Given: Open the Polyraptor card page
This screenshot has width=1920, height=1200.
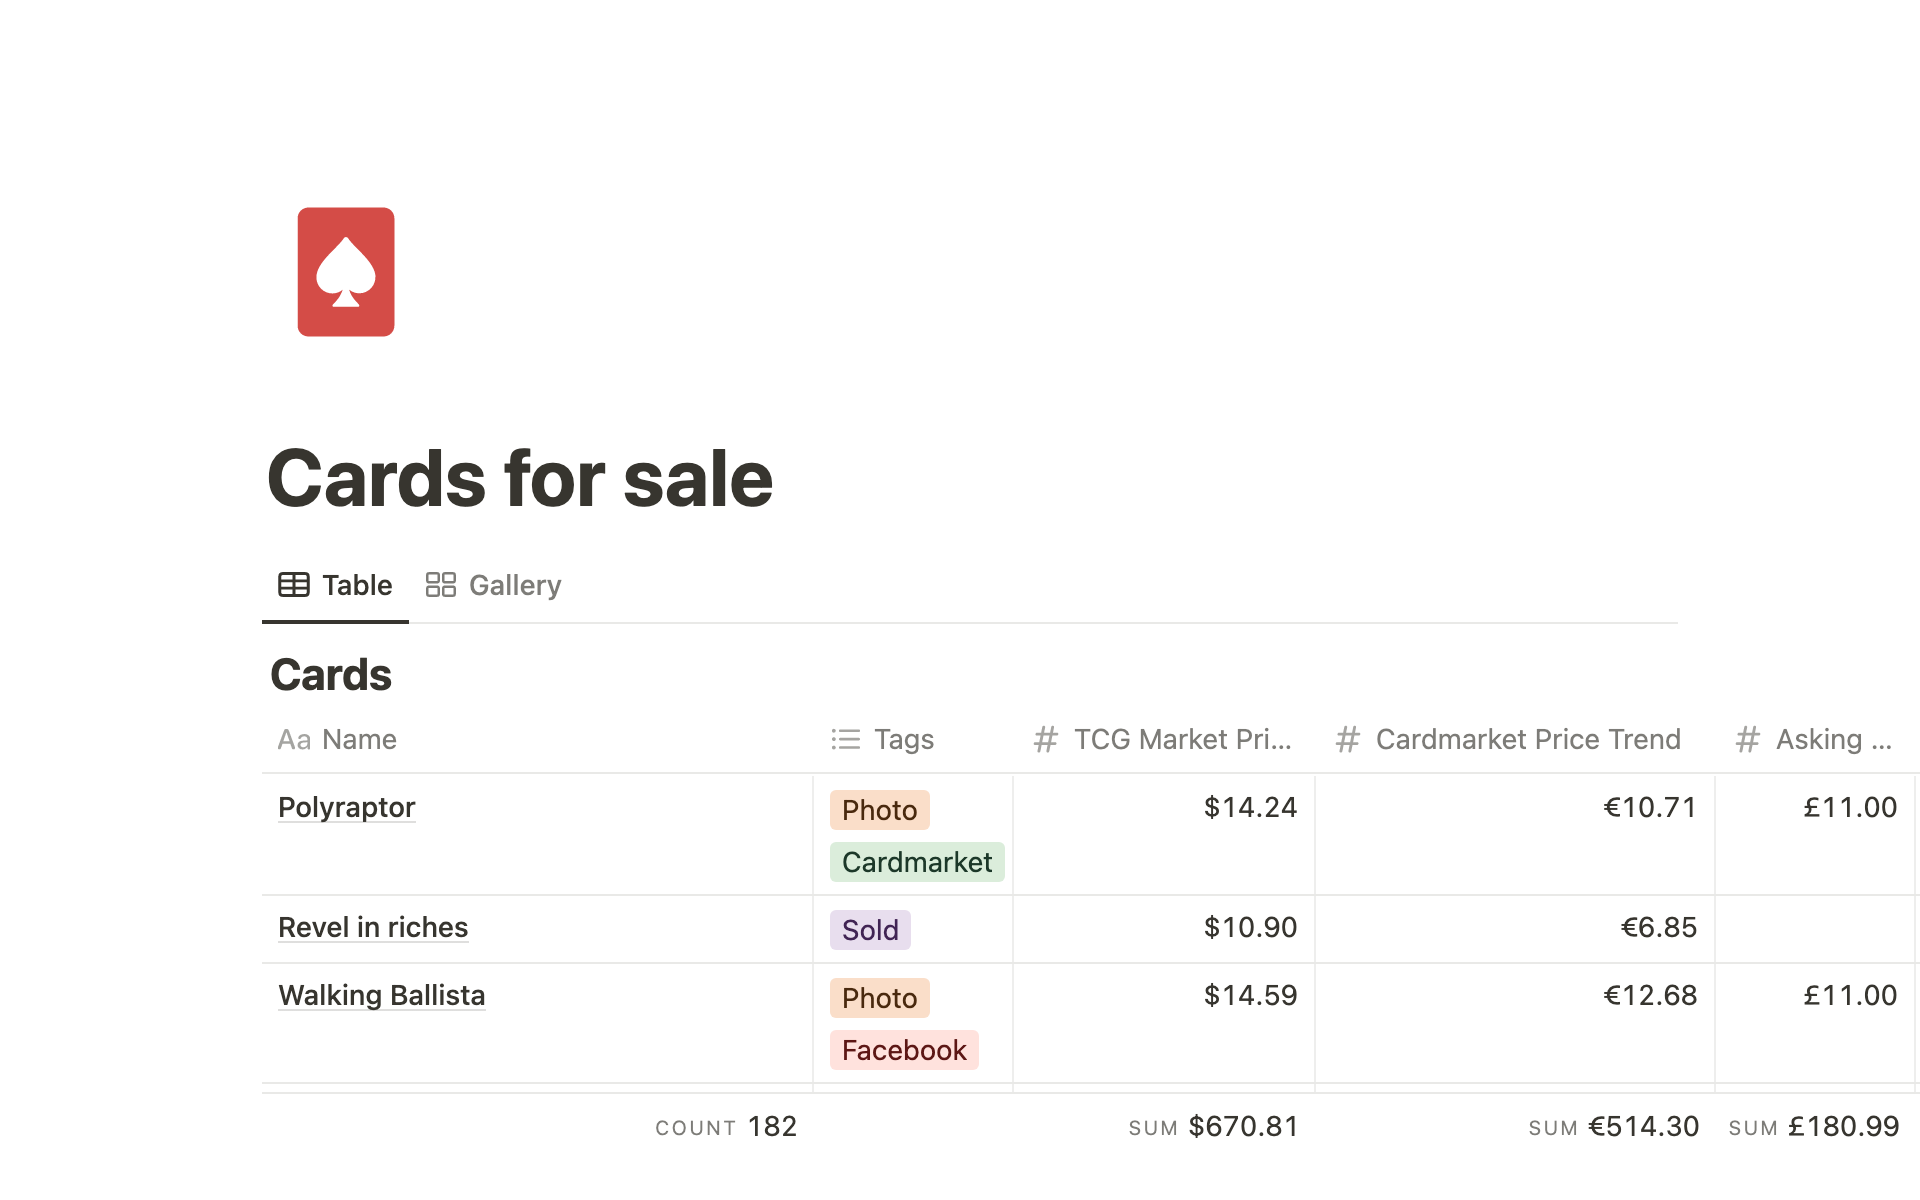Looking at the screenshot, I should pyautogui.click(x=346, y=807).
